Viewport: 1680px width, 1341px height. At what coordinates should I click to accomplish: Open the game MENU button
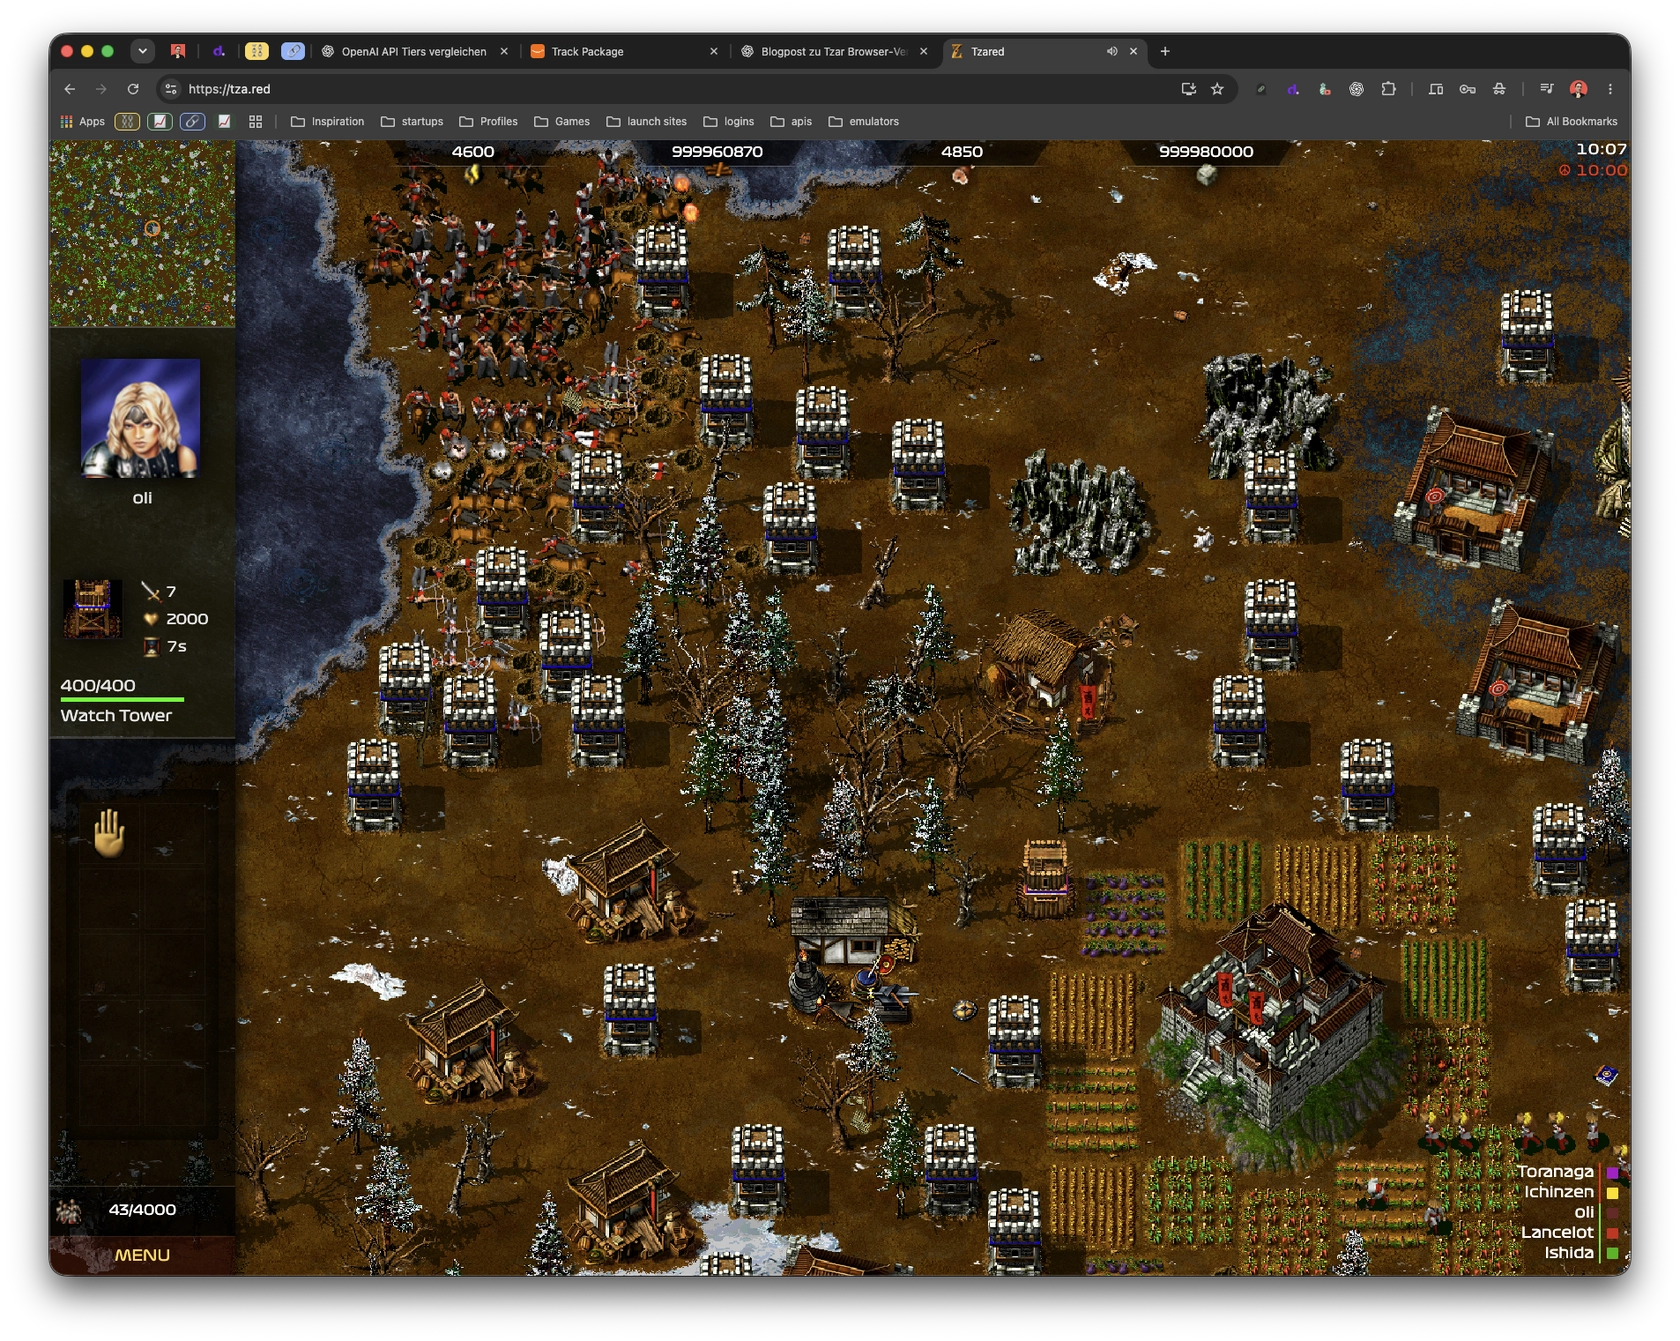point(142,1255)
